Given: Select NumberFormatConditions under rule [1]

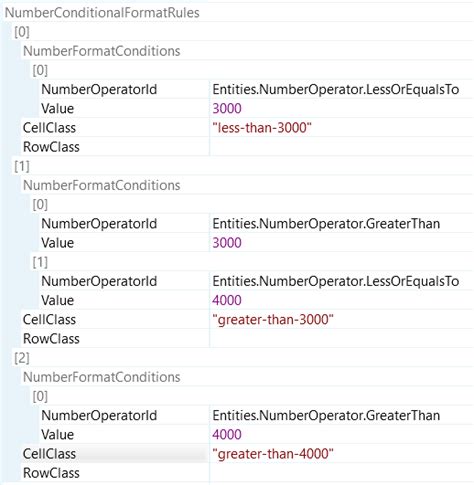Looking at the screenshot, I should [x=102, y=185].
